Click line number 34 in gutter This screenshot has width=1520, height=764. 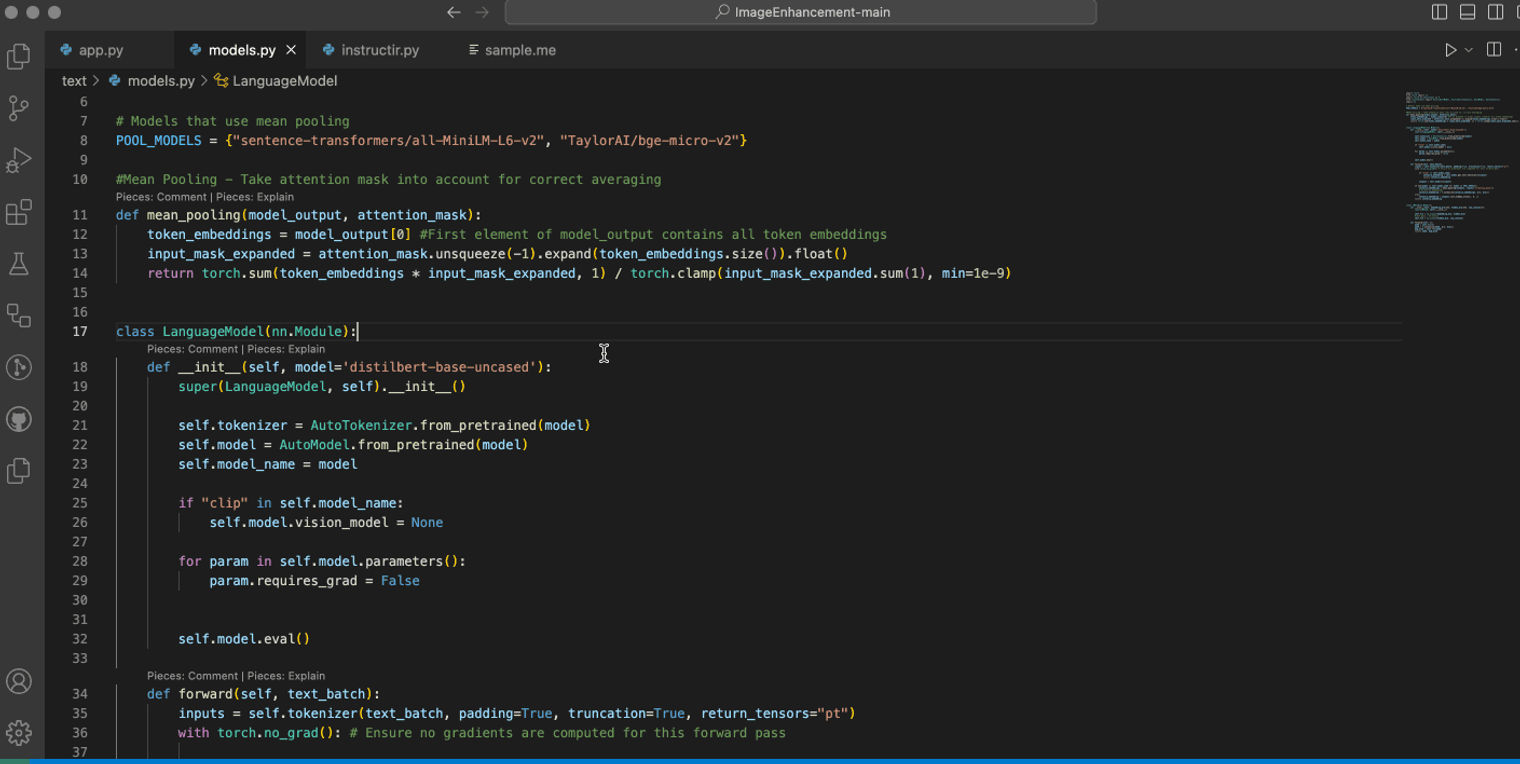(x=79, y=694)
